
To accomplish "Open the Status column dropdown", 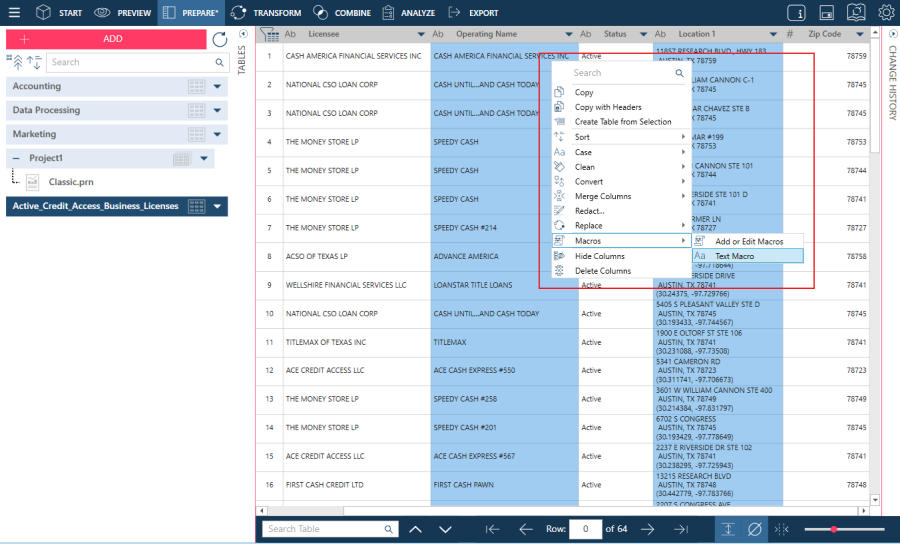I will pyautogui.click(x=643, y=34).
